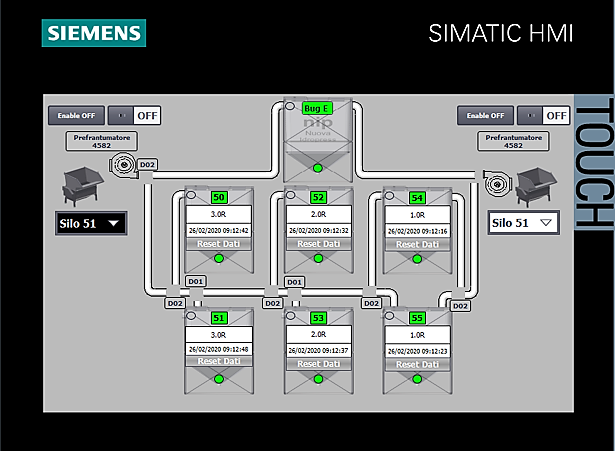Viewport: 615px width, 451px height.
Task: Open the right Silo 51 dropdown
Action: pos(524,223)
